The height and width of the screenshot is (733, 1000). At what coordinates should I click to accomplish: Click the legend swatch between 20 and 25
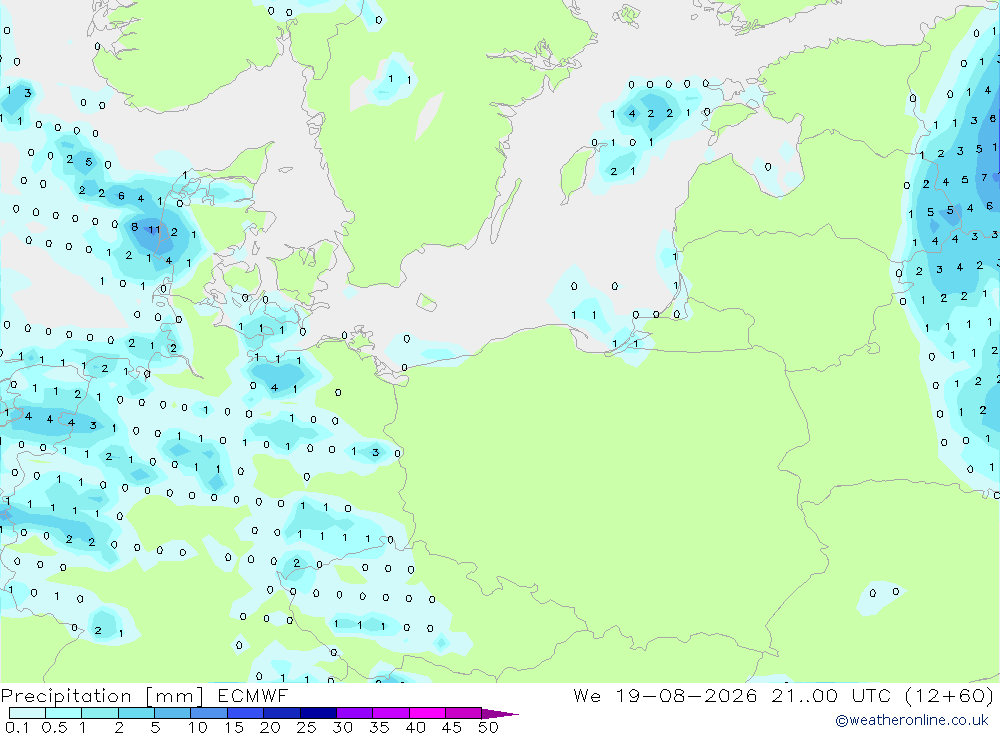pos(281,713)
